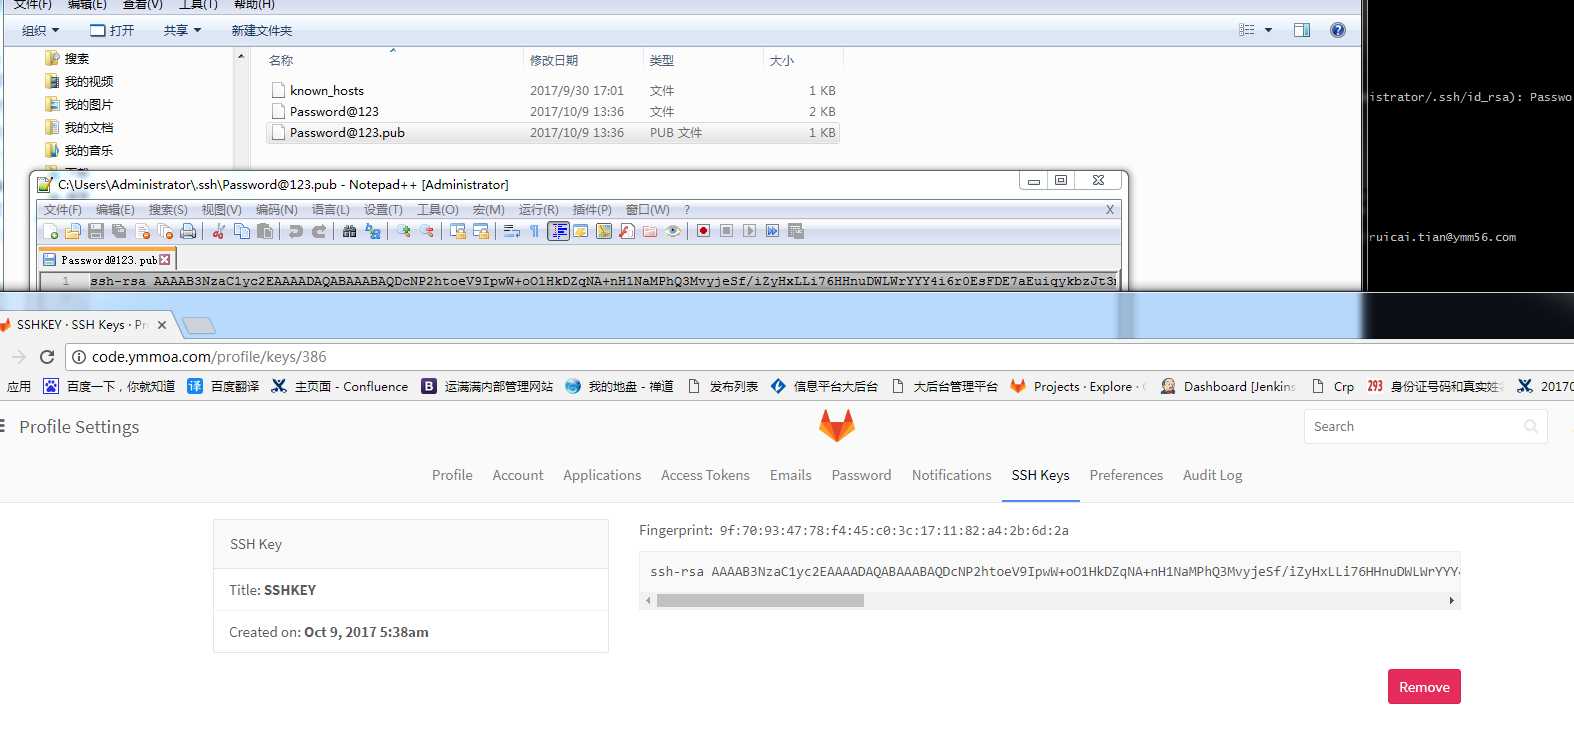Toggle Show All Characters pilcrow icon

point(533,231)
